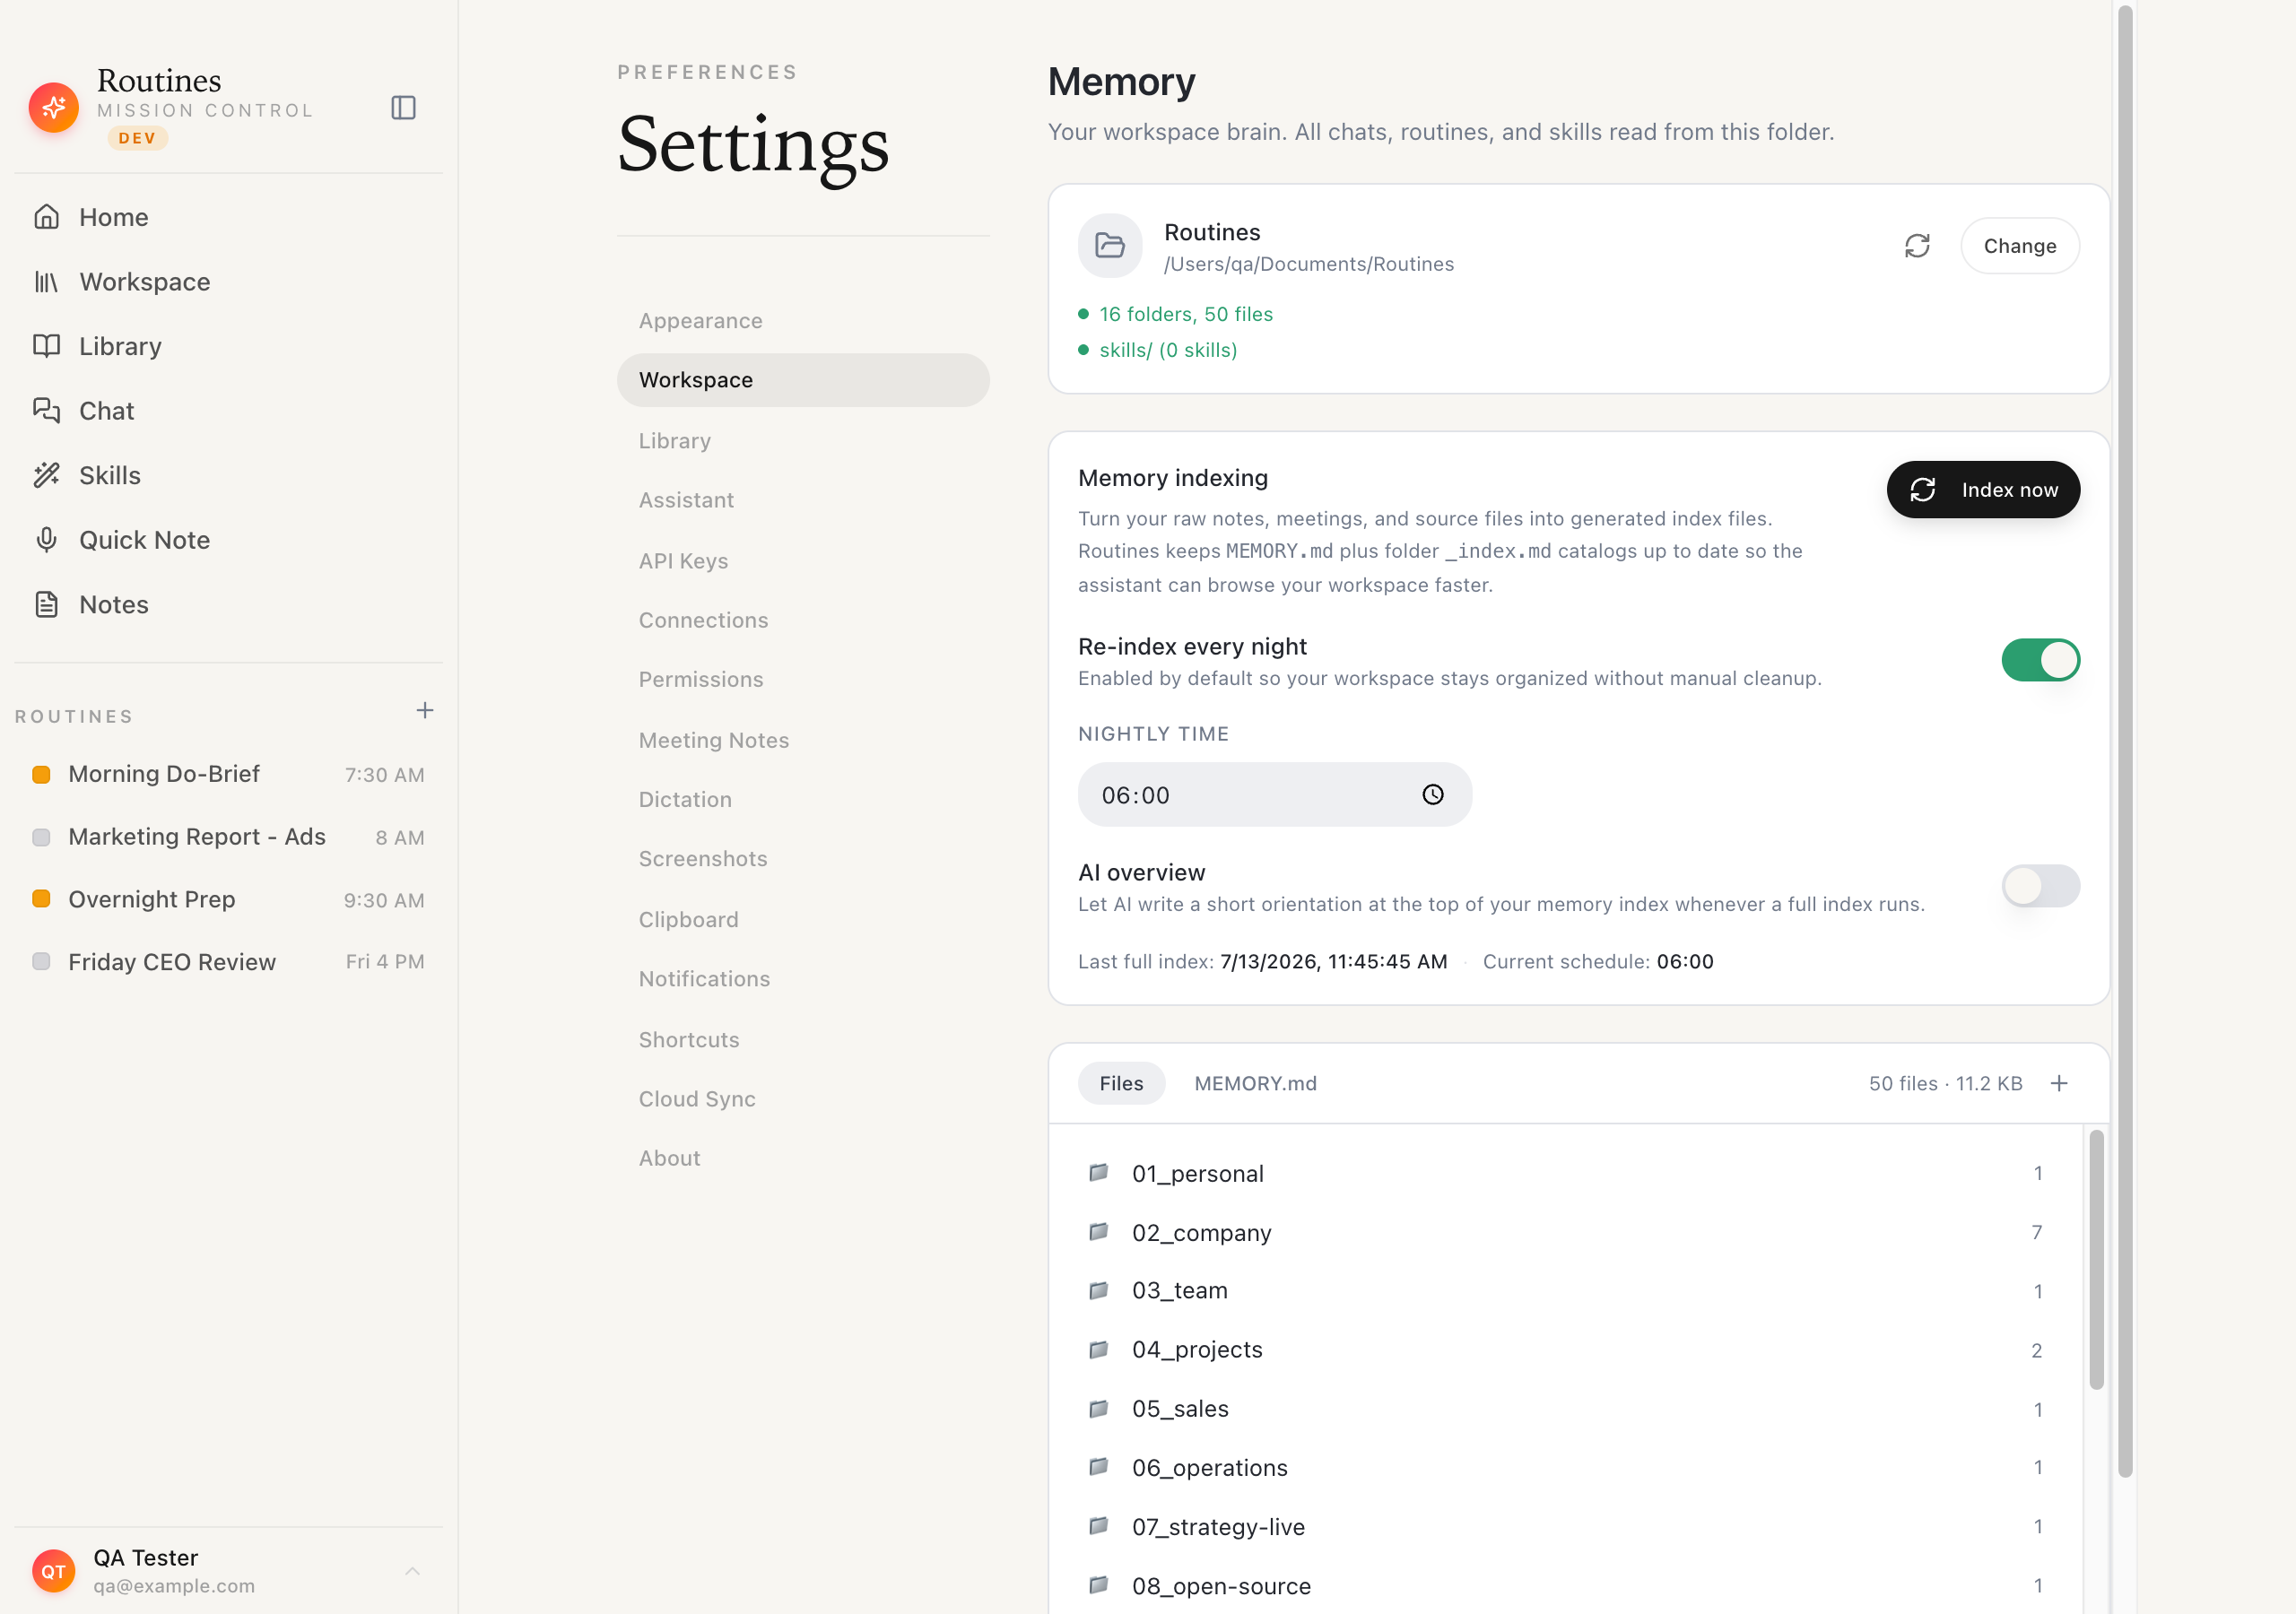Open the Screenshots settings section

point(803,859)
